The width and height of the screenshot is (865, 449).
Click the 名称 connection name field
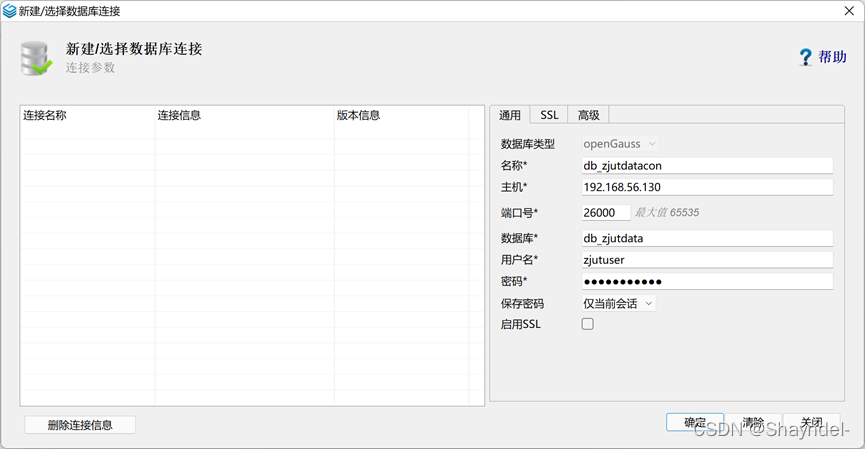coord(706,166)
